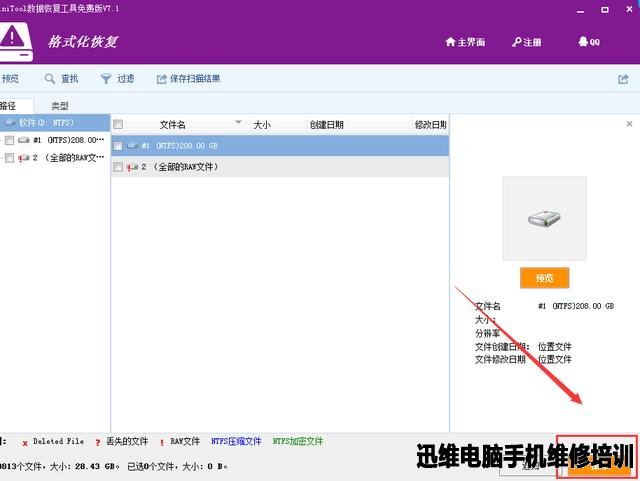Click the NTFS加密文件 legend entry
This screenshot has width=640, height=481.
click(298, 441)
